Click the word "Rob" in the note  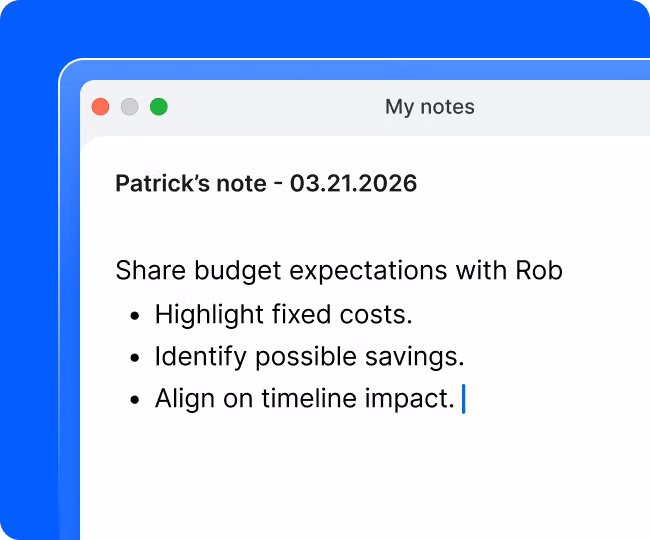(539, 270)
